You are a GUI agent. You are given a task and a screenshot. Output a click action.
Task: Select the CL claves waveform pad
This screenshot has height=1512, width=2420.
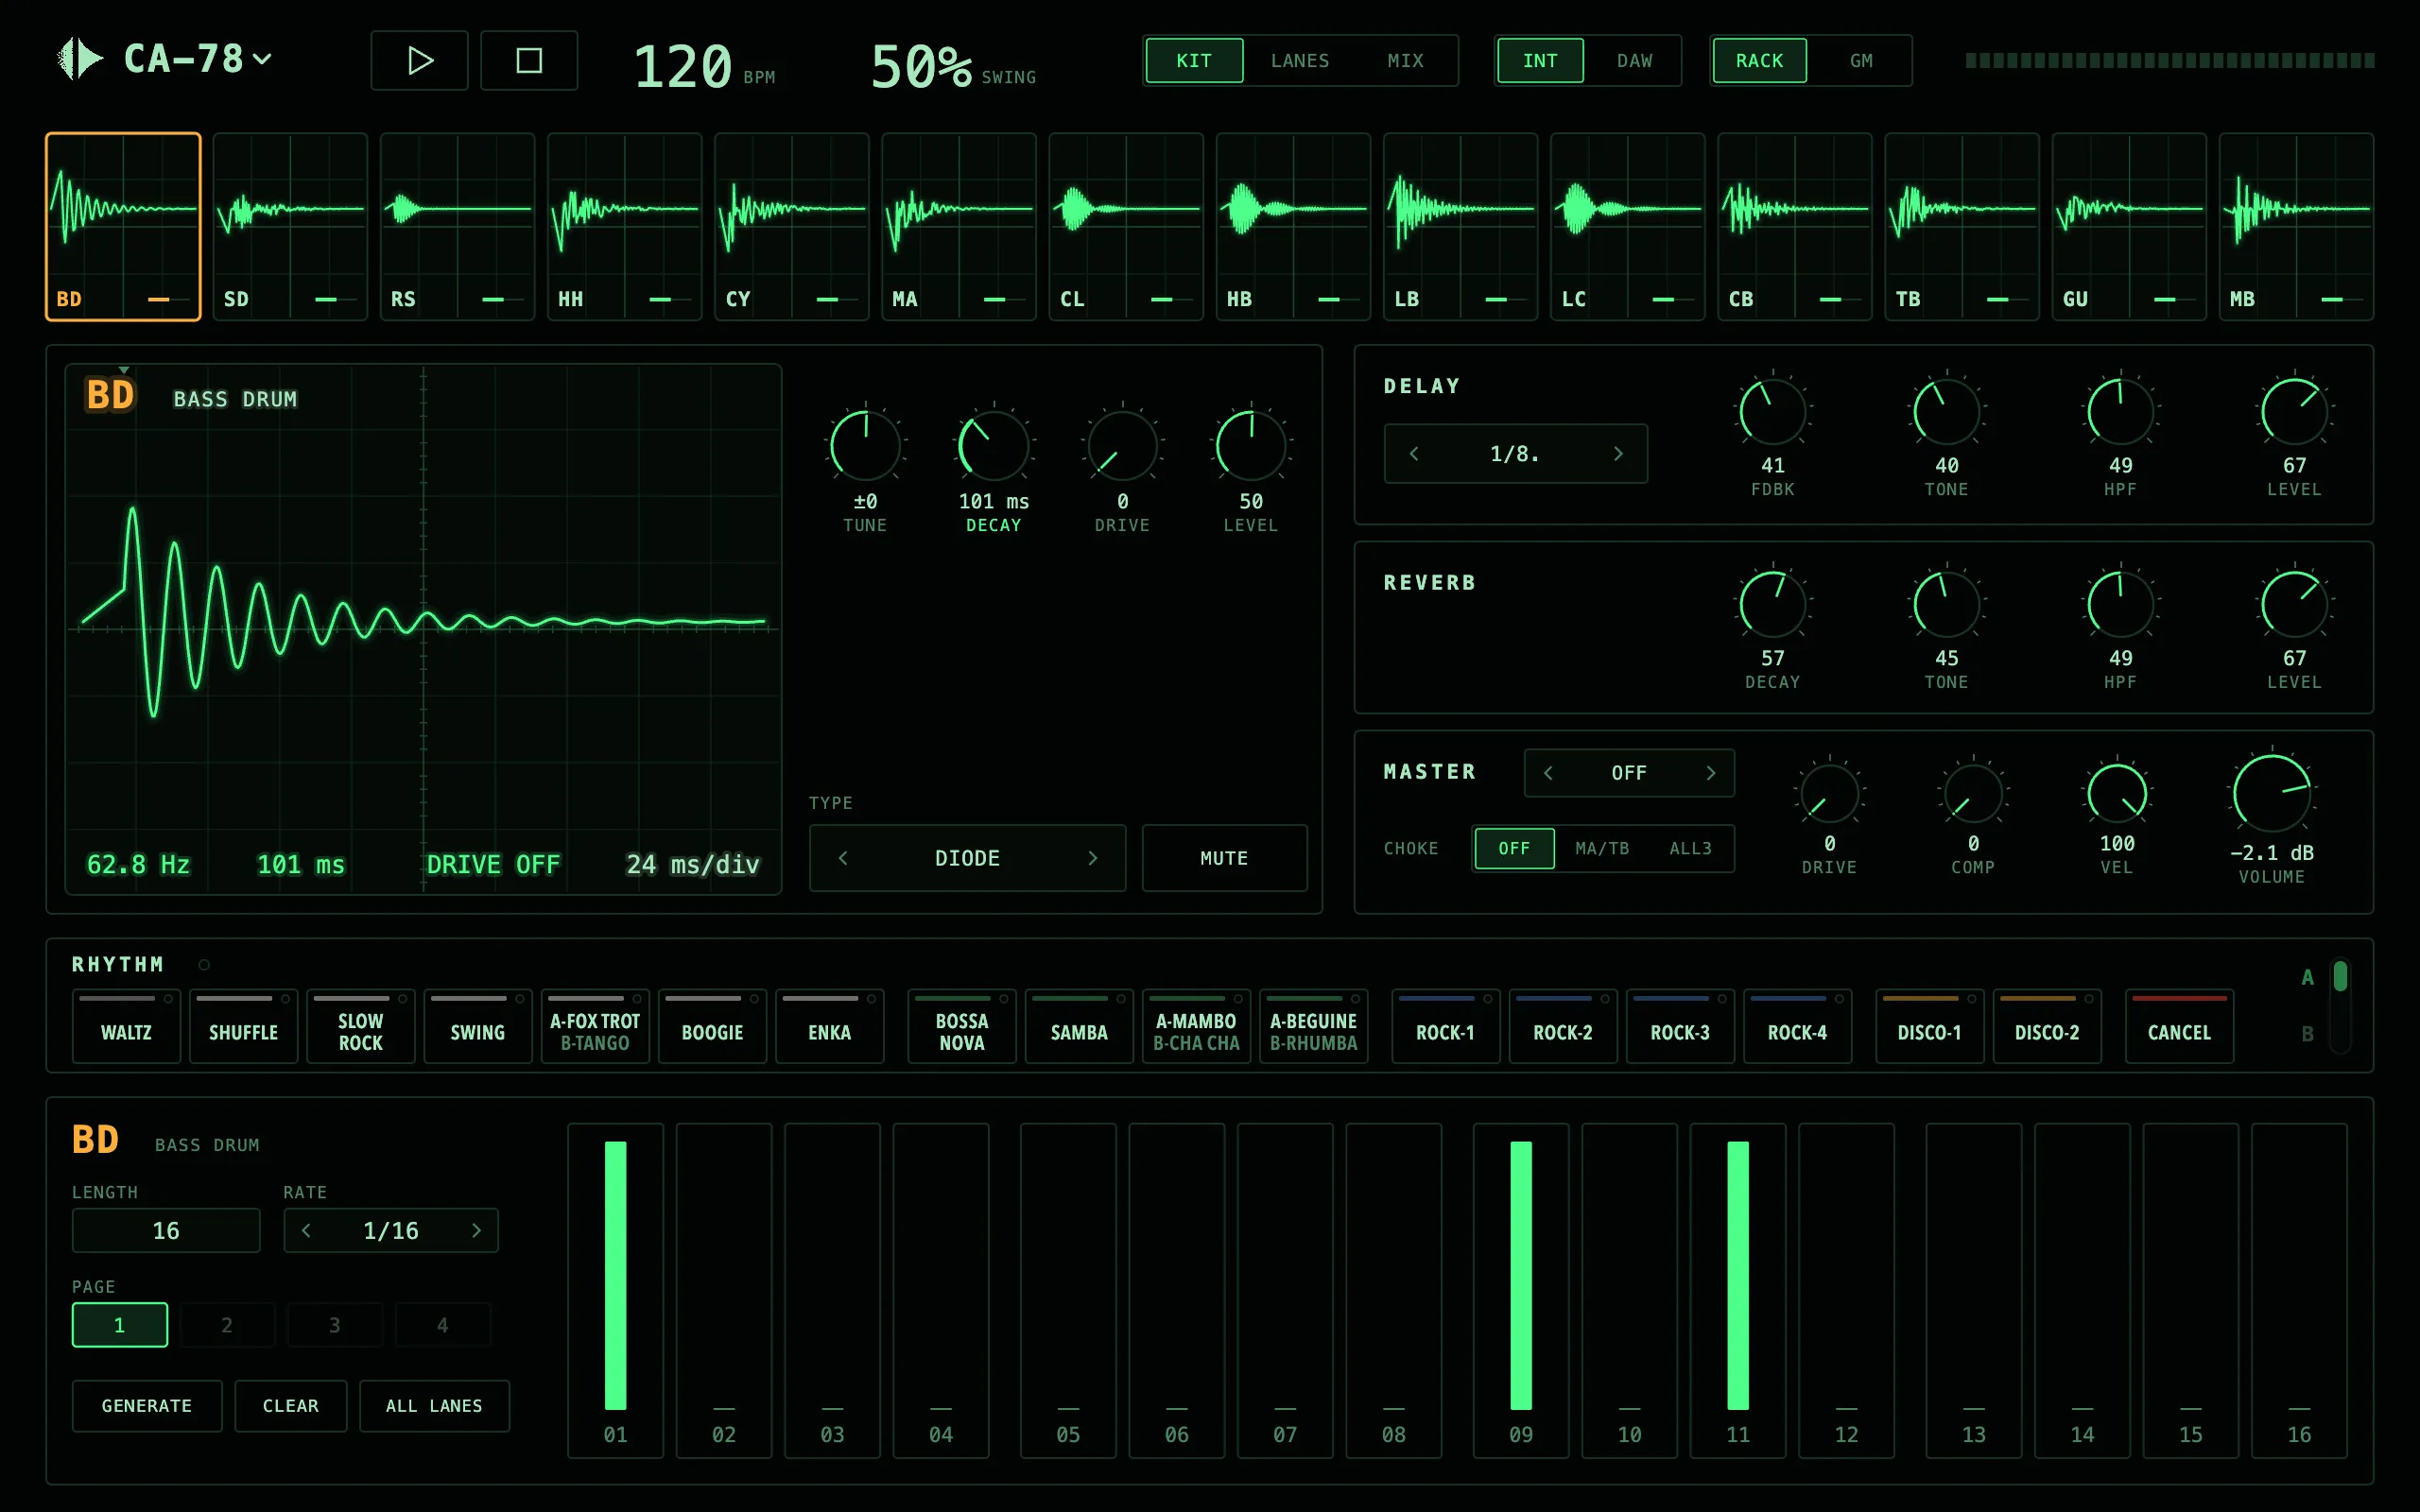click(x=1126, y=227)
